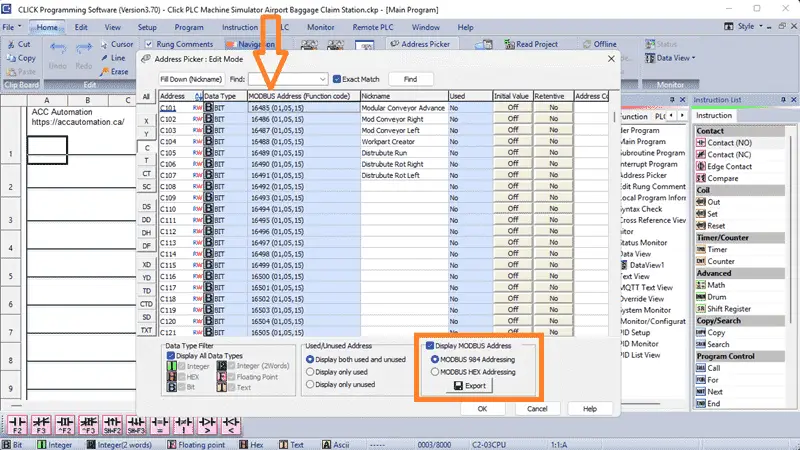Select Display only unused option
The height and width of the screenshot is (450, 800).
coord(310,385)
